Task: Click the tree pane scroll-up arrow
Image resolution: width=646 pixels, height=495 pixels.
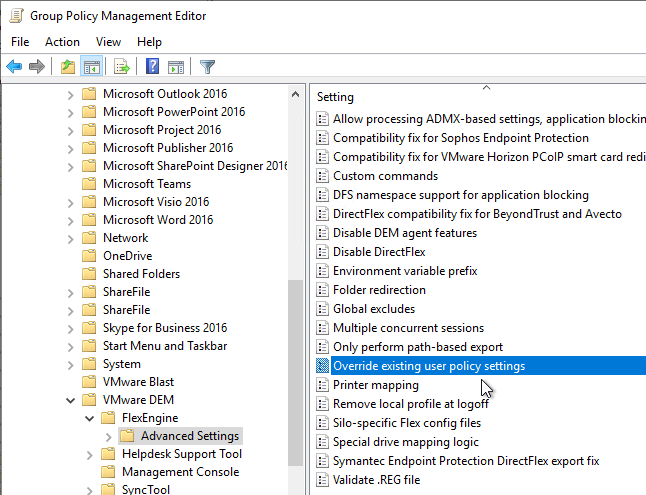Action: coord(295,94)
